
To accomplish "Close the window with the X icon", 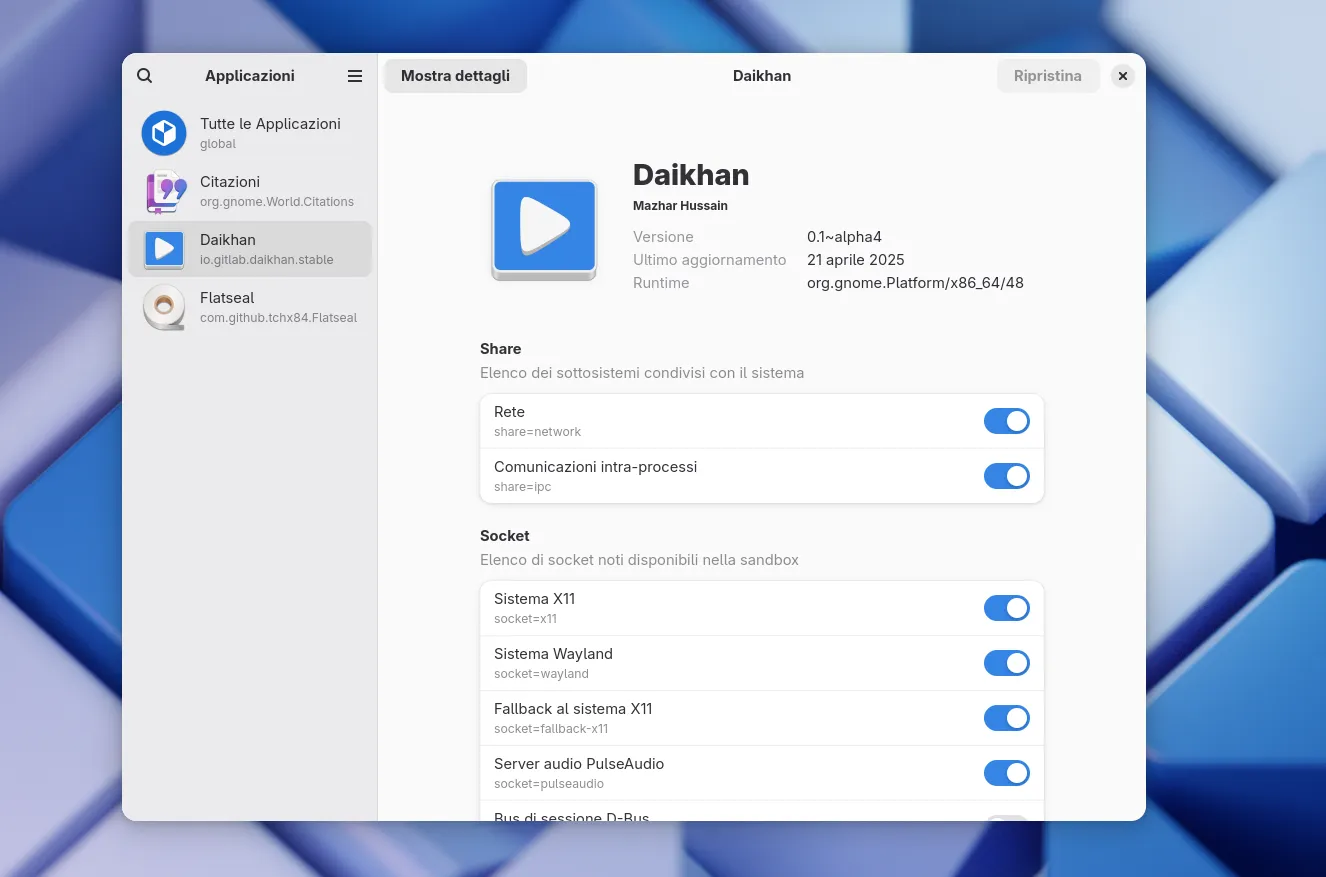I will coord(1123,76).
